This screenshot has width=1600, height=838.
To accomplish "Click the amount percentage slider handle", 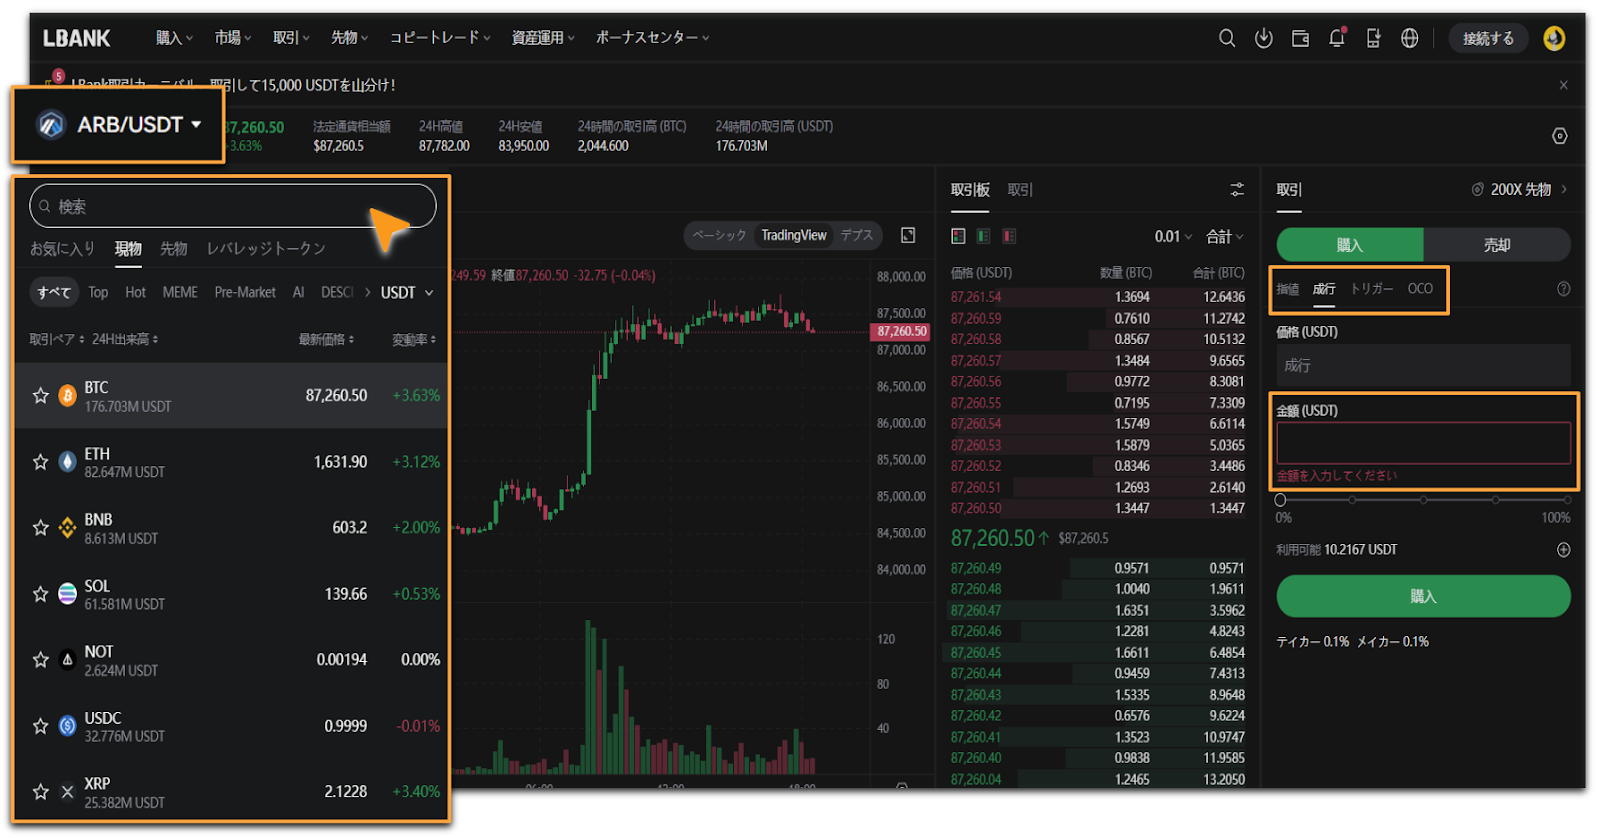I will point(1280,500).
